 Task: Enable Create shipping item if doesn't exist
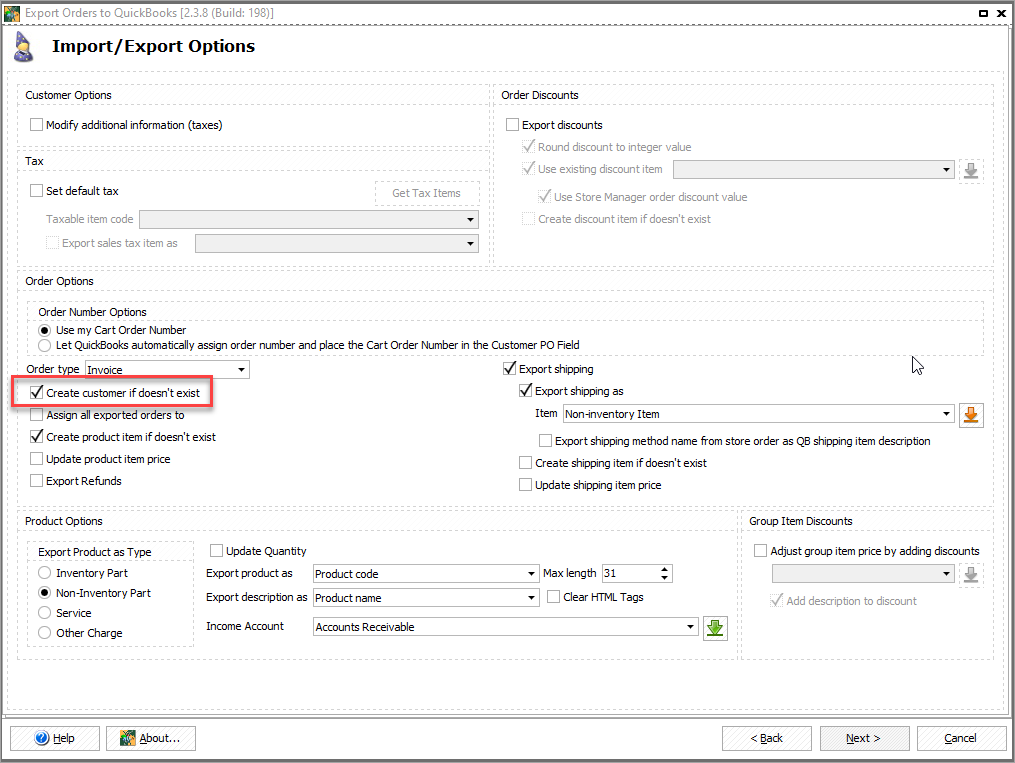coord(526,462)
